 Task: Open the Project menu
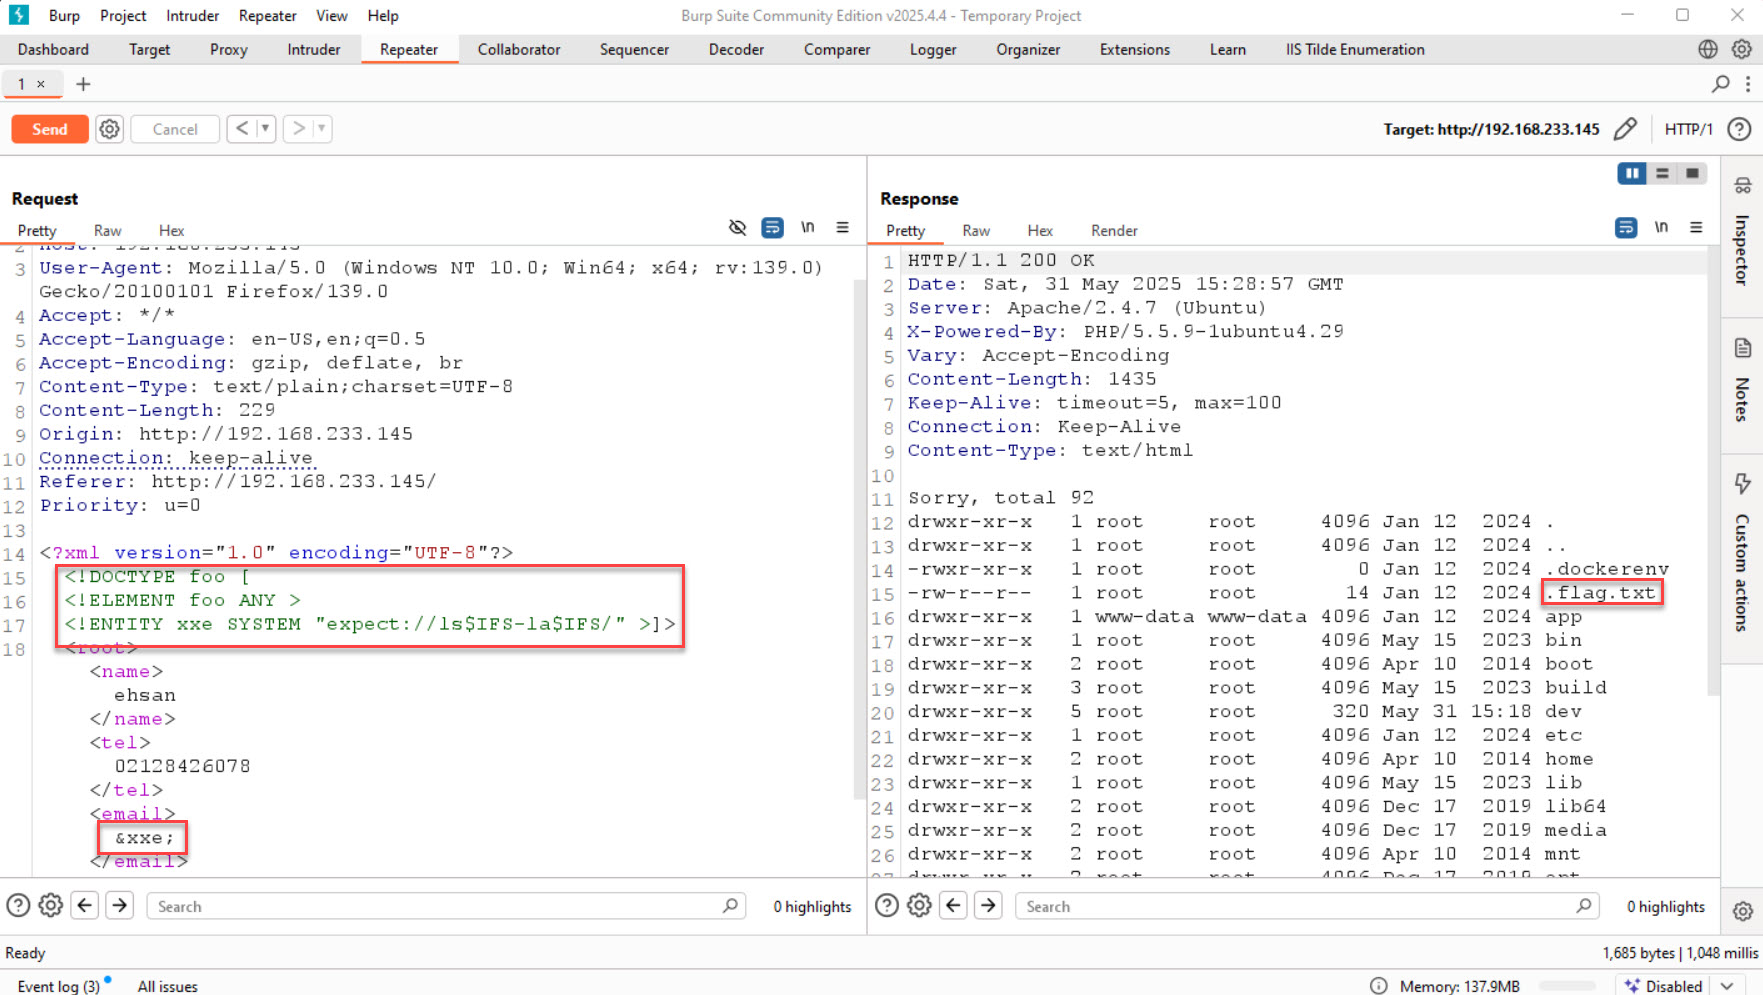tap(123, 15)
